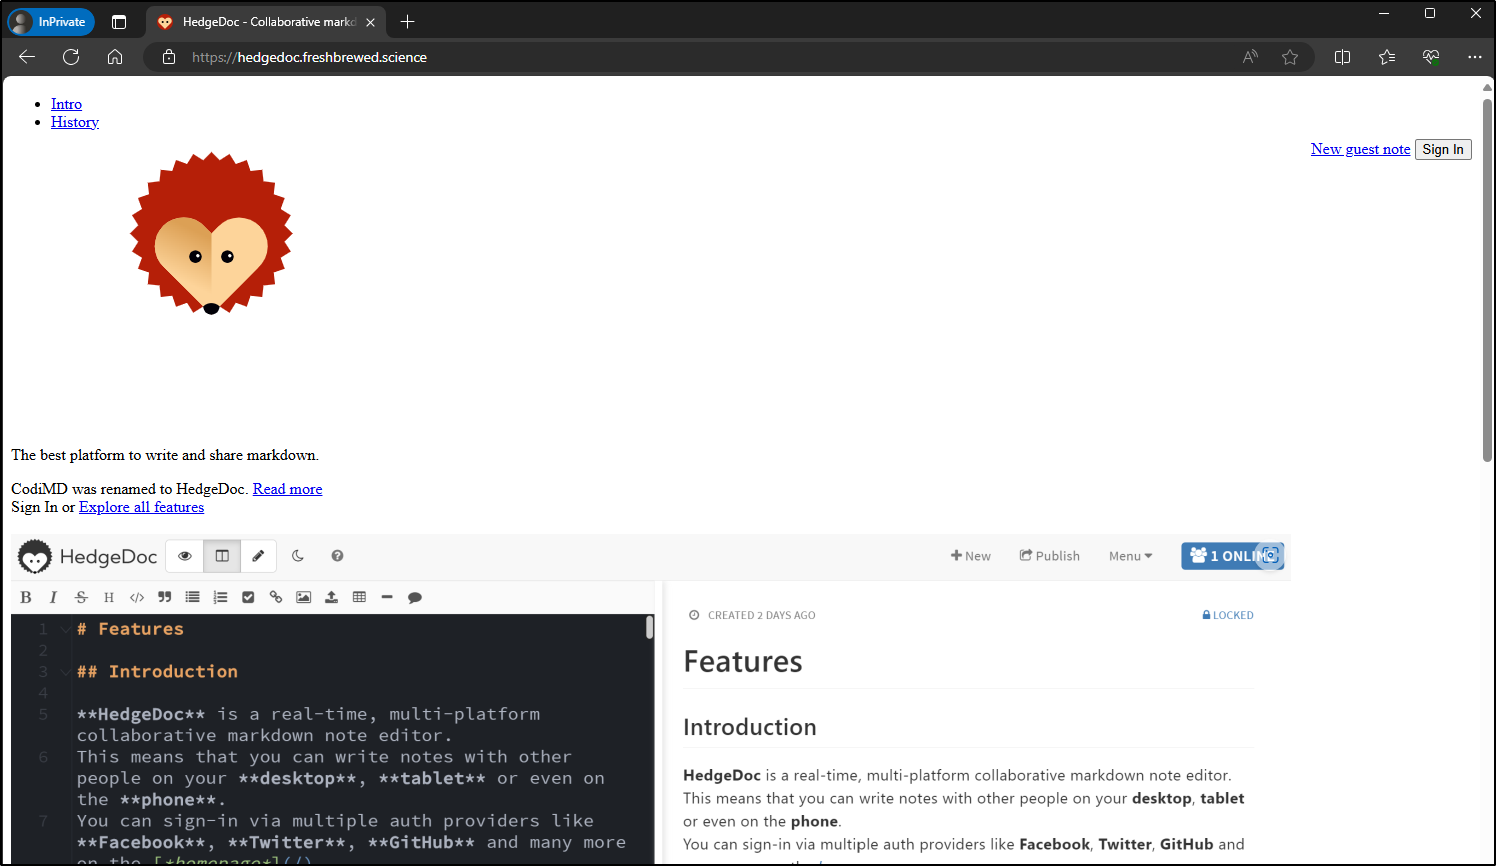Open Browser essentials heart icon
The height and width of the screenshot is (866, 1496).
click(x=1431, y=57)
